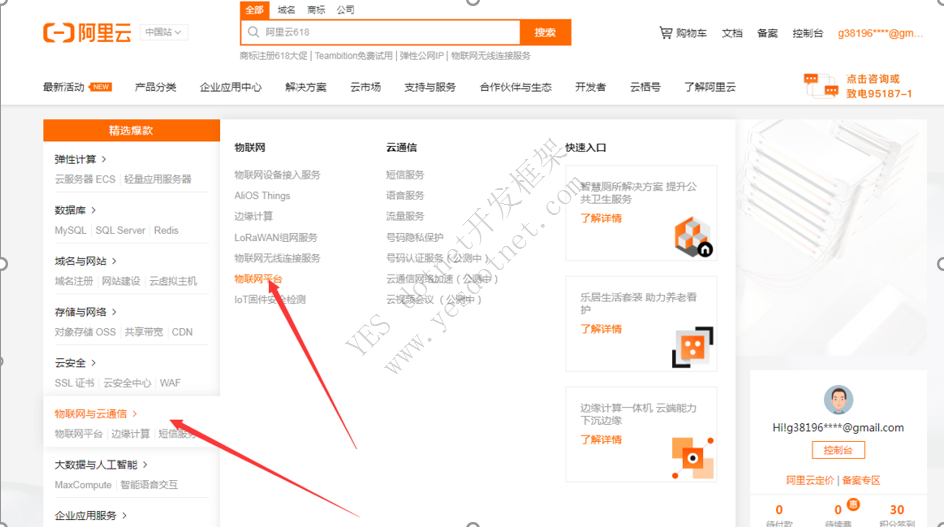Open the 企业应用中心 menu
The width and height of the screenshot is (944, 527).
pos(231,87)
